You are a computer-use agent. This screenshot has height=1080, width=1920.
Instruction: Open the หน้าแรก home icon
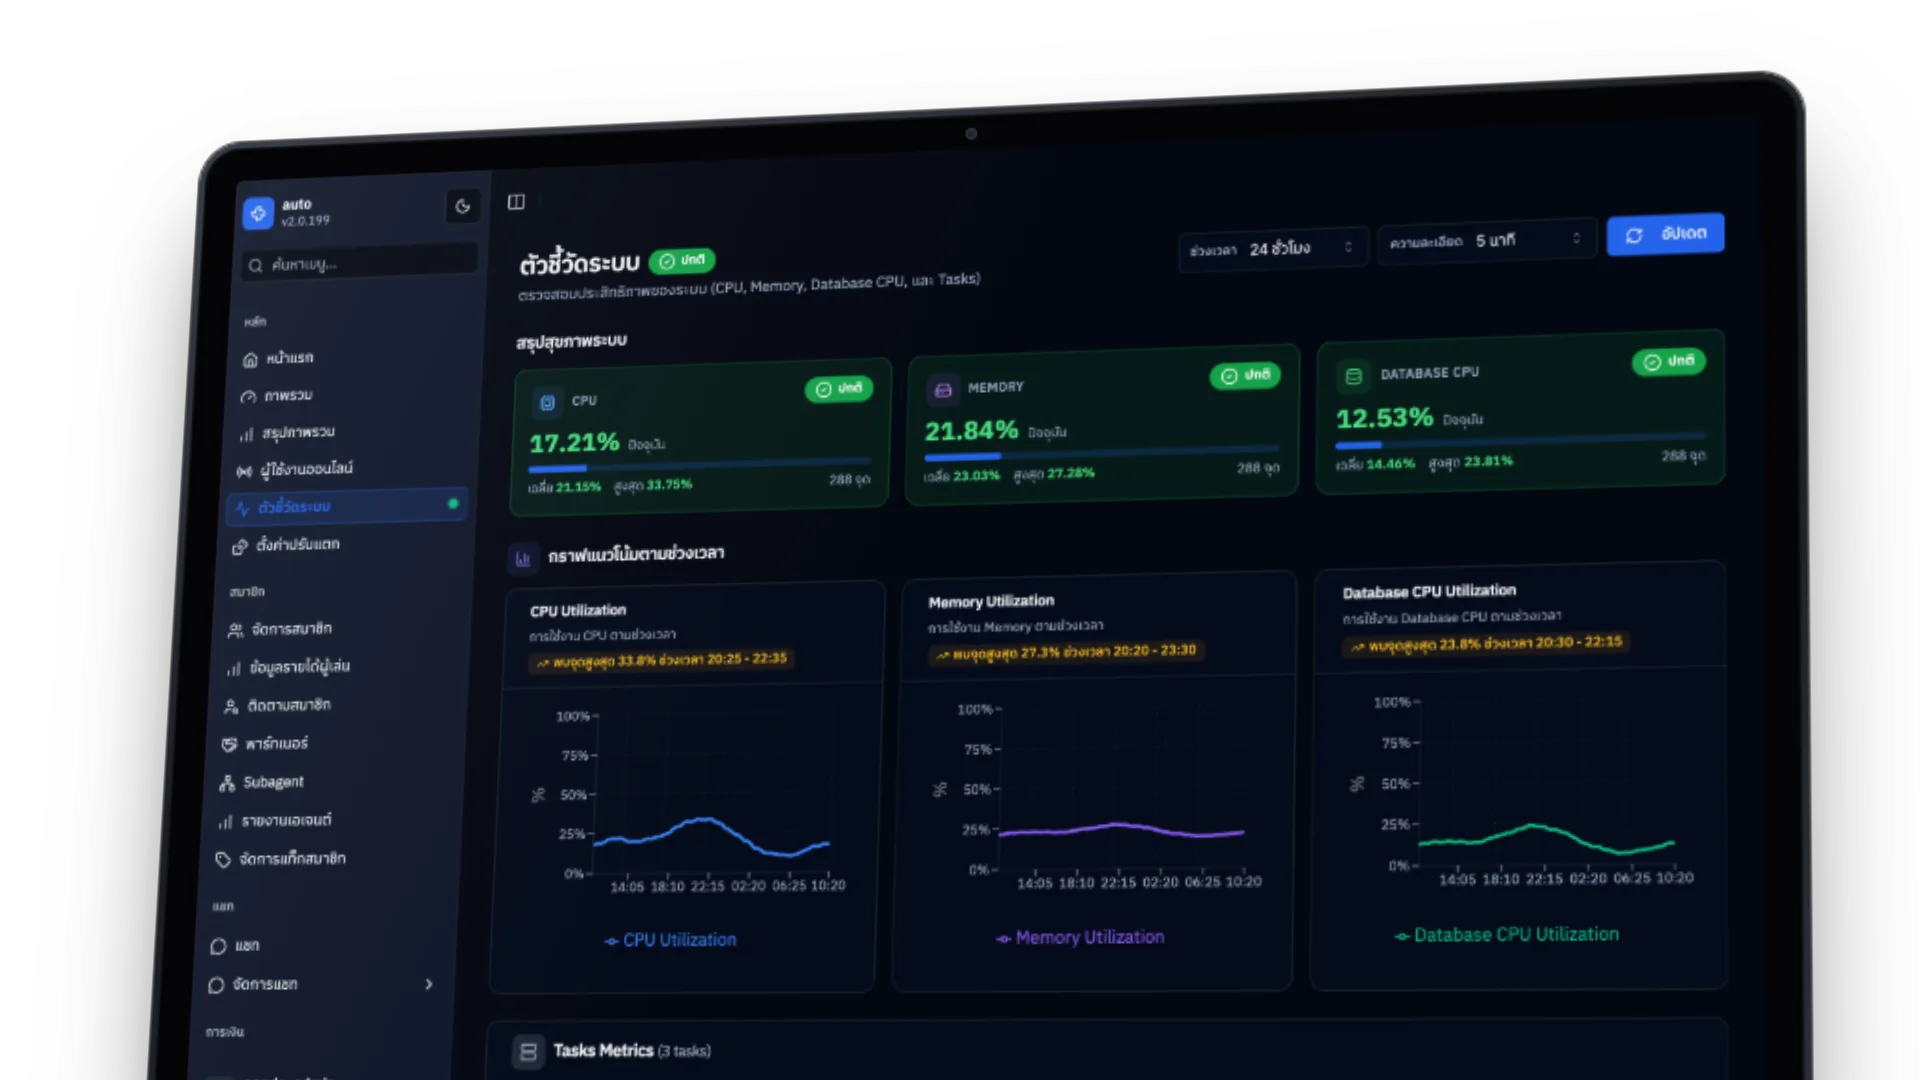[x=250, y=359]
